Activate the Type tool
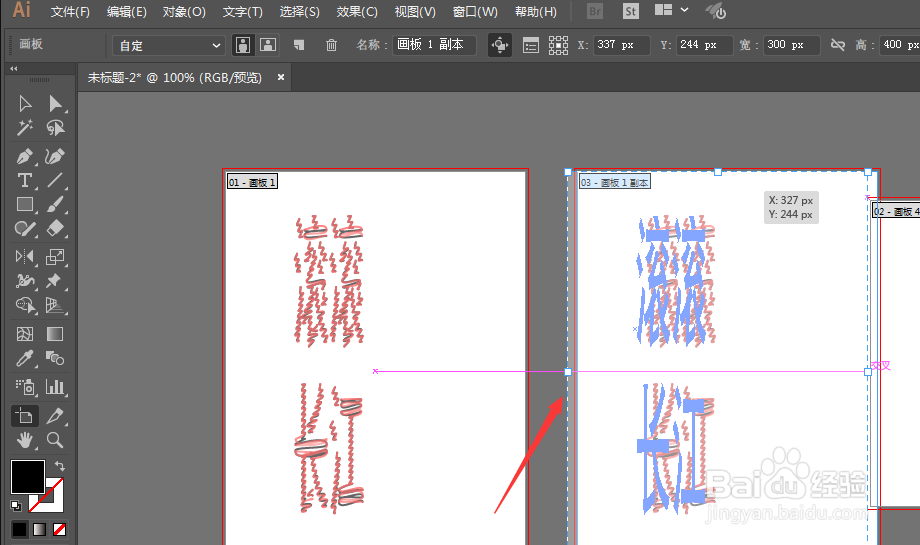The image size is (920, 545). (25, 180)
